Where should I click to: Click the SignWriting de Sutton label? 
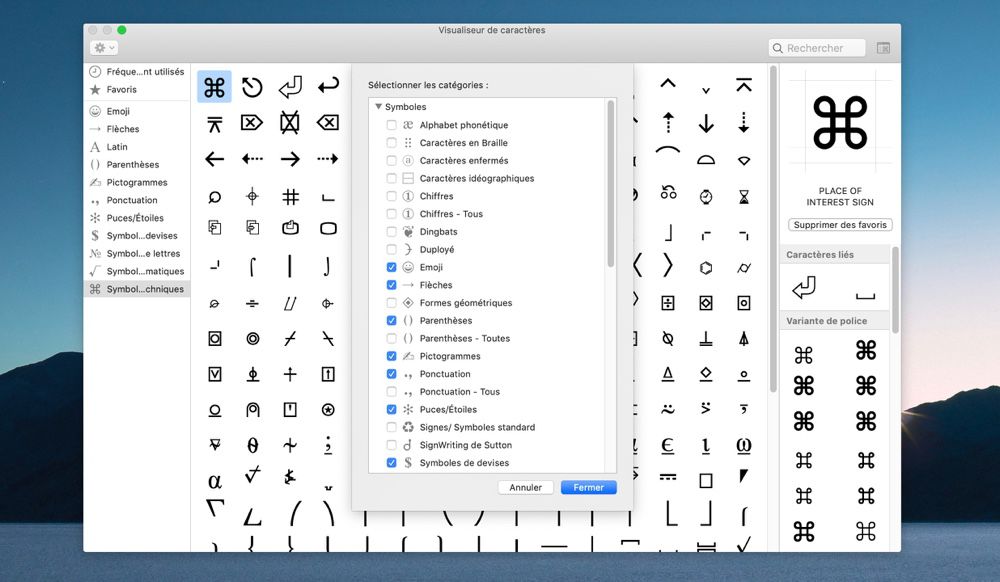466,445
